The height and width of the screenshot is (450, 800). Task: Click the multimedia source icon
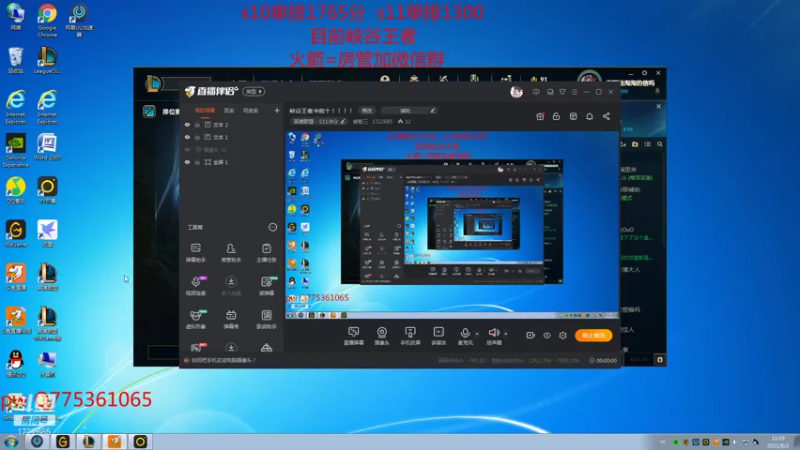(438, 336)
